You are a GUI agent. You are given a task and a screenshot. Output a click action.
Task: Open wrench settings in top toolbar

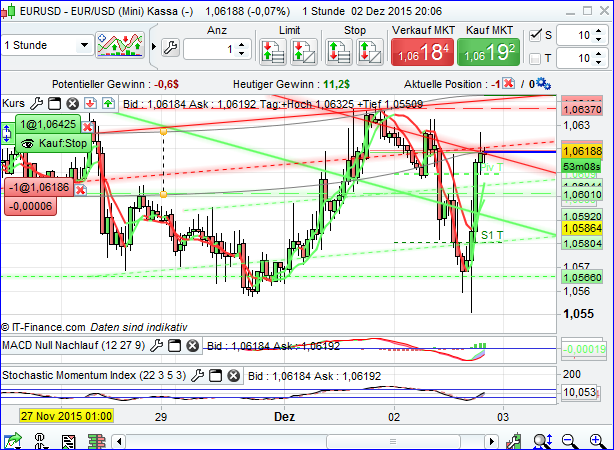(x=169, y=47)
